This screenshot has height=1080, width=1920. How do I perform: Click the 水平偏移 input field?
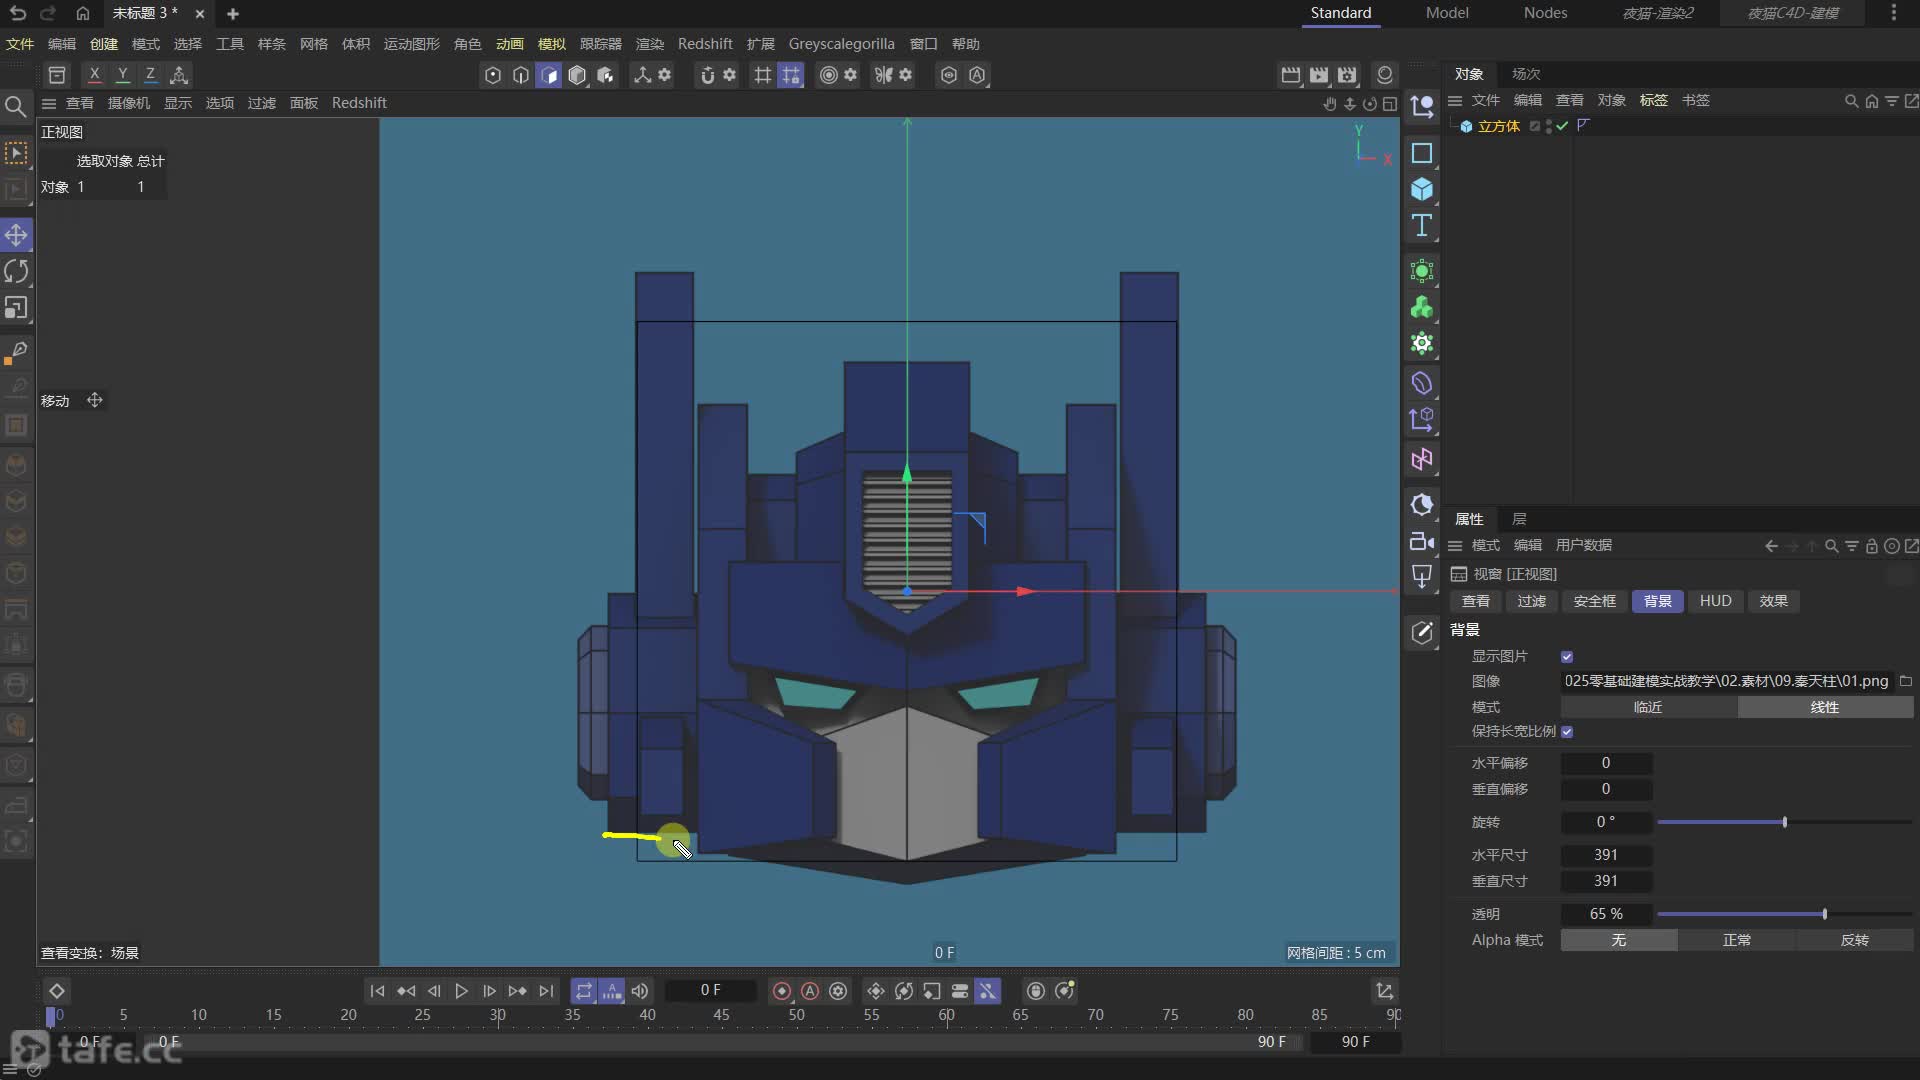(1606, 763)
